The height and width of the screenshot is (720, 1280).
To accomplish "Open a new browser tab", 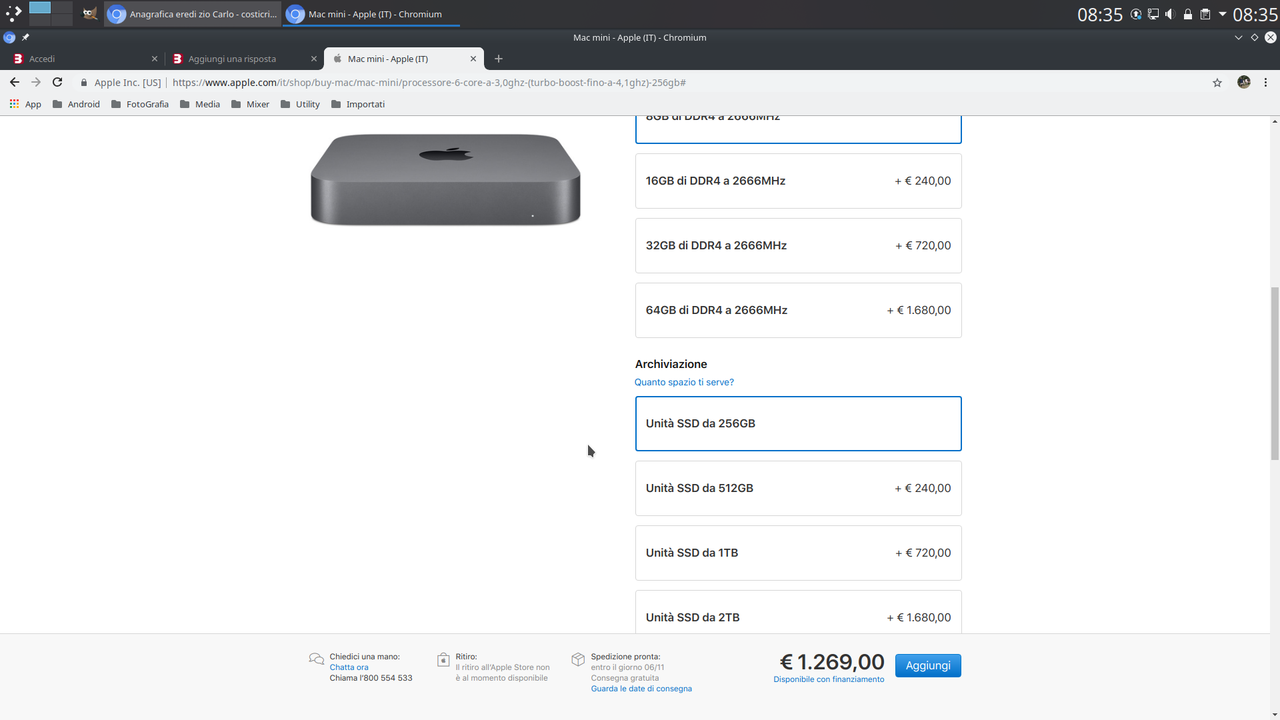I will tap(499, 59).
